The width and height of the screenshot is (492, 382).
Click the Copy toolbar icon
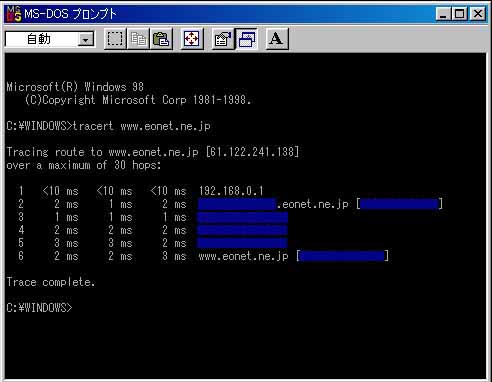point(138,39)
